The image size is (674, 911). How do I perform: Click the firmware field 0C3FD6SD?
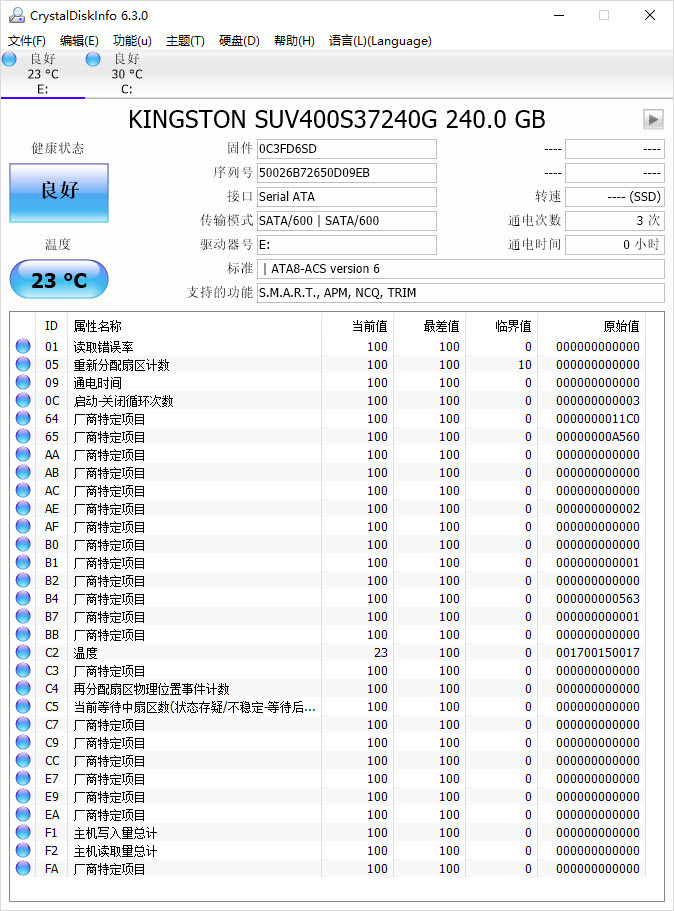click(346, 149)
